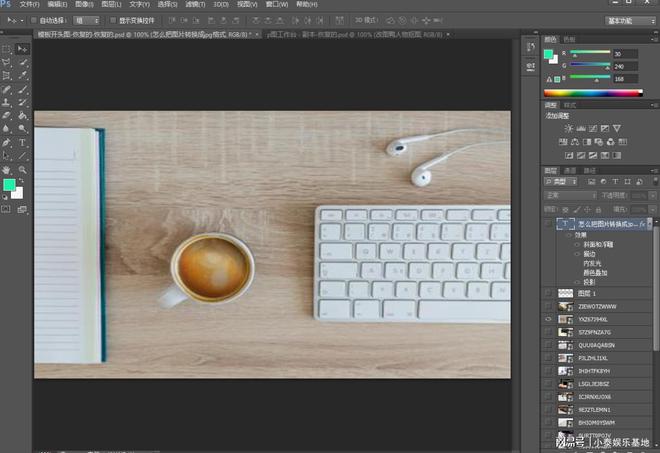Select the Blur tool
Image resolution: width=660 pixels, height=453 pixels.
pos(6,129)
